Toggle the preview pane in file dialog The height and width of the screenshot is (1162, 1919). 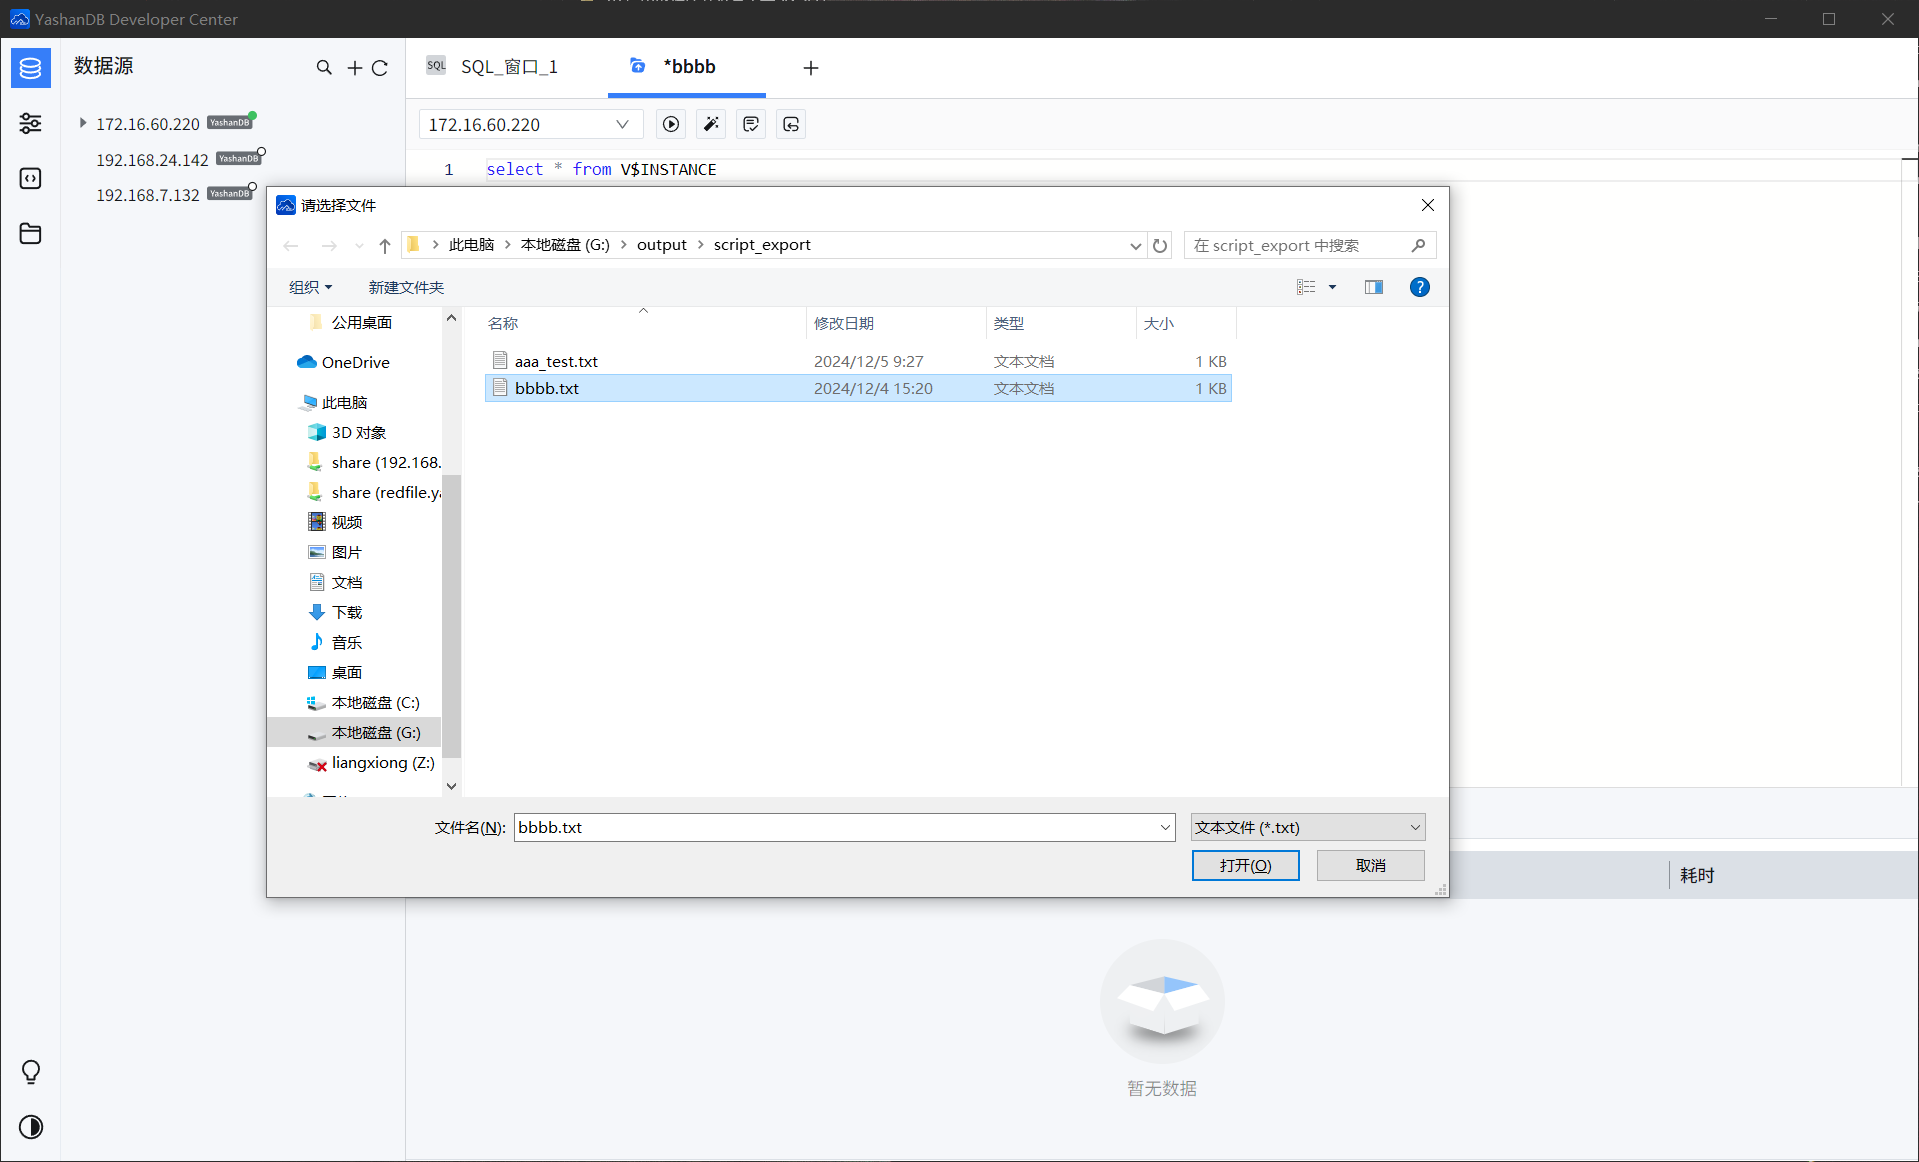[x=1373, y=287]
